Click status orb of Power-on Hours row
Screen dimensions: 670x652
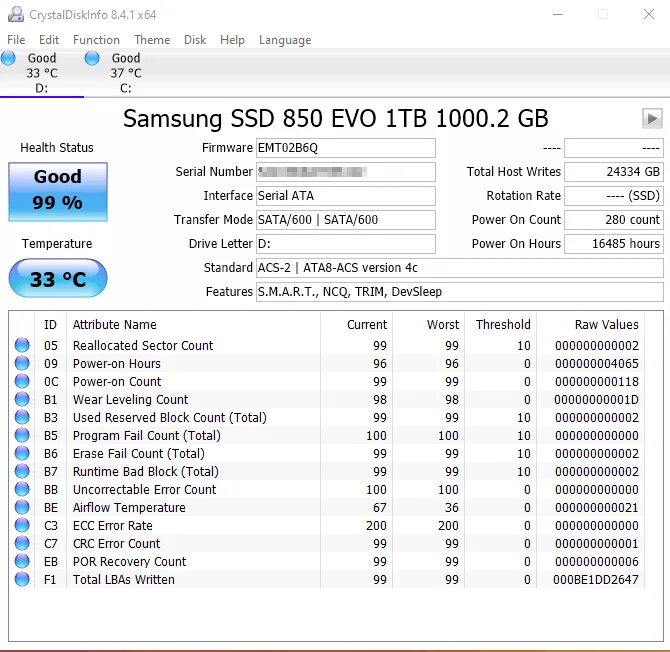tap(22, 363)
